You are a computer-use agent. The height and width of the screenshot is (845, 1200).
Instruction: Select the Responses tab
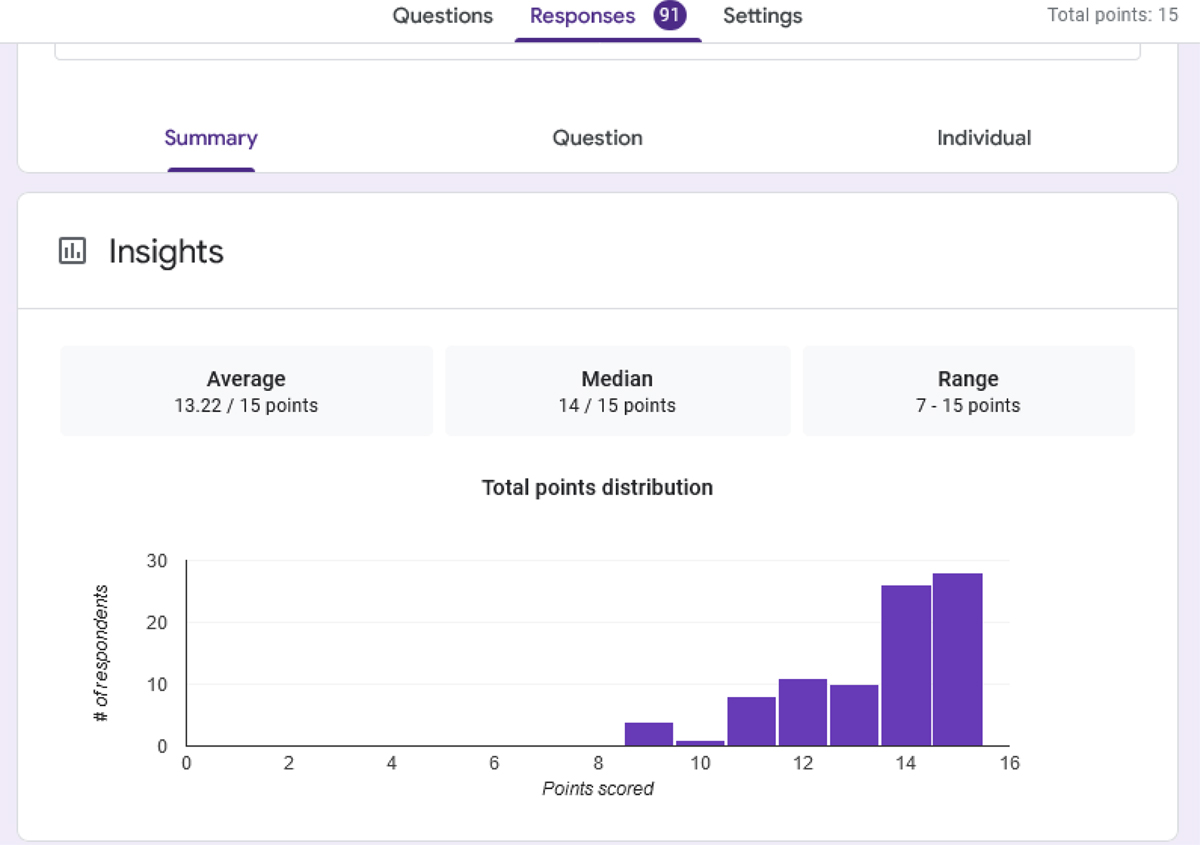(582, 16)
